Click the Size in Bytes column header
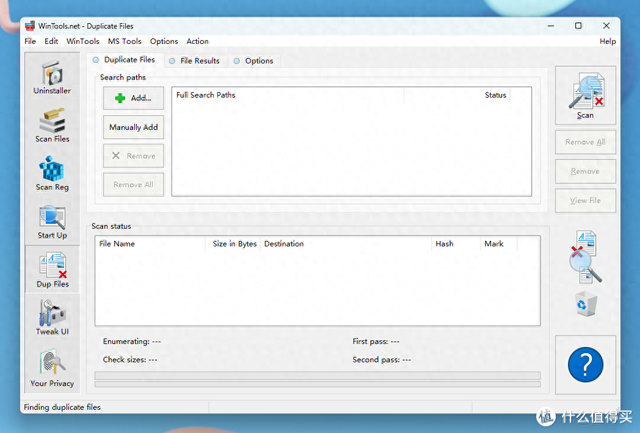Image resolution: width=640 pixels, height=433 pixels. tap(234, 244)
